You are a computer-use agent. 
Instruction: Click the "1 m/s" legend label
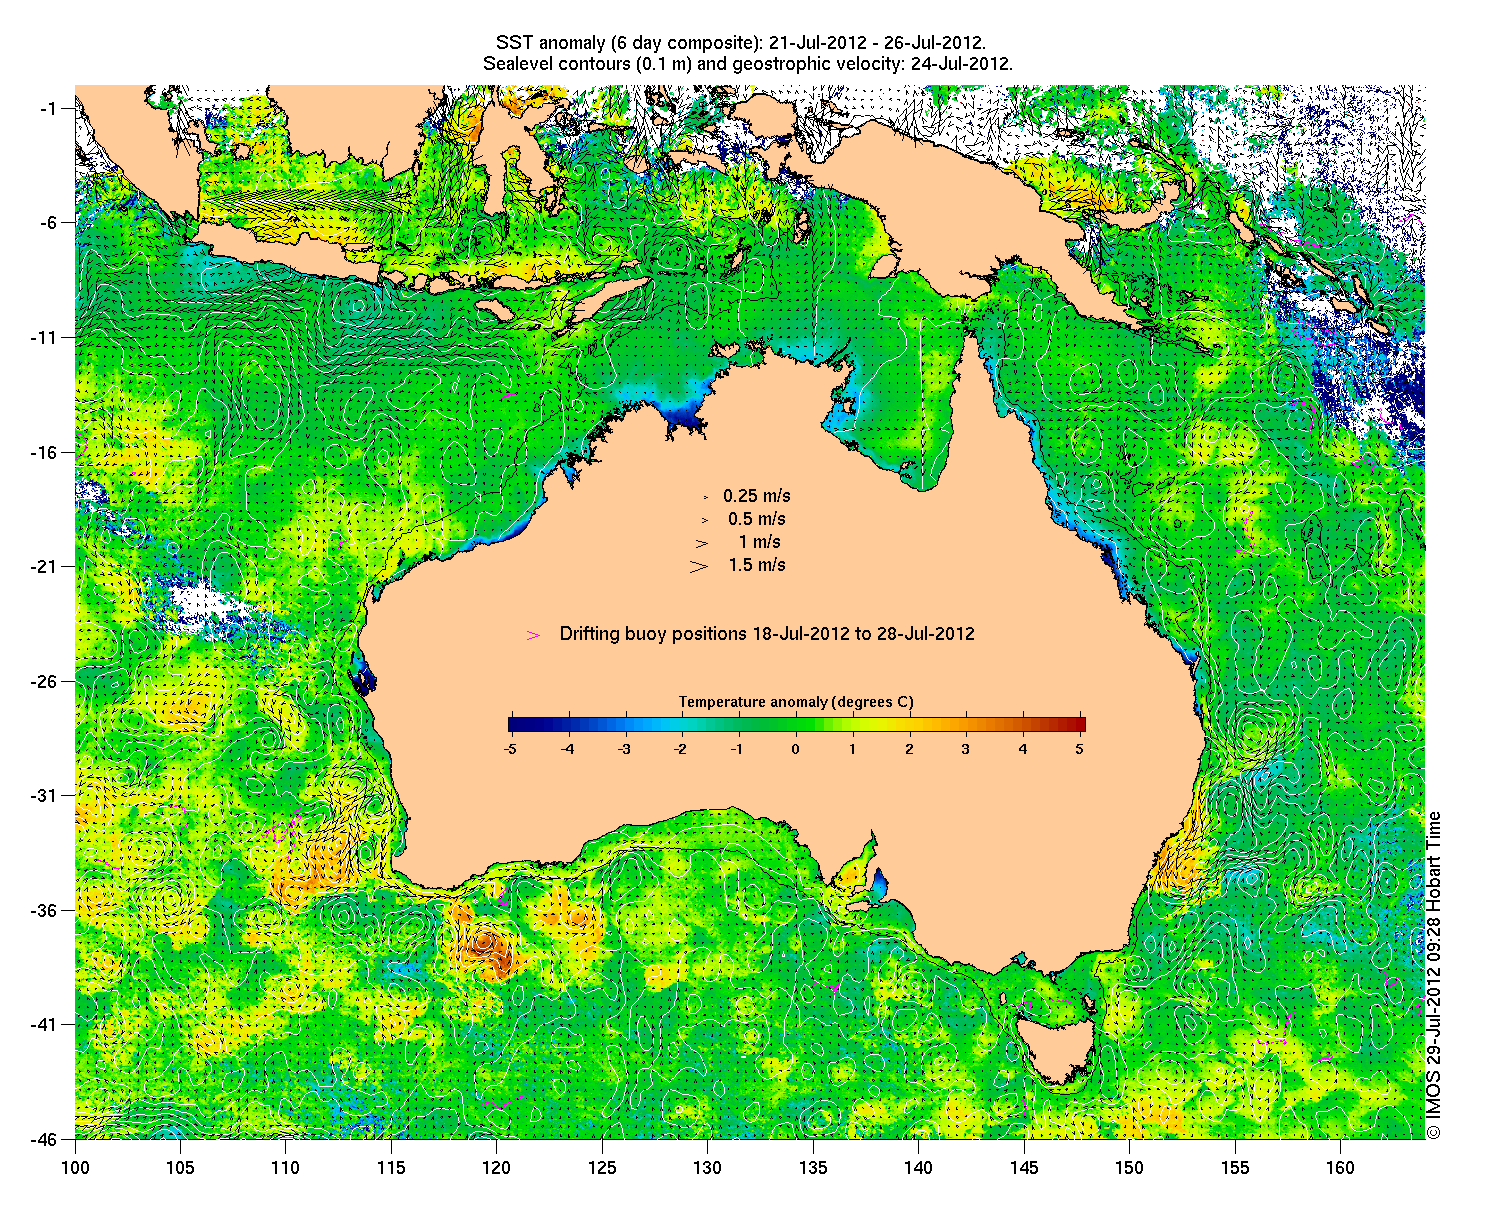(760, 542)
